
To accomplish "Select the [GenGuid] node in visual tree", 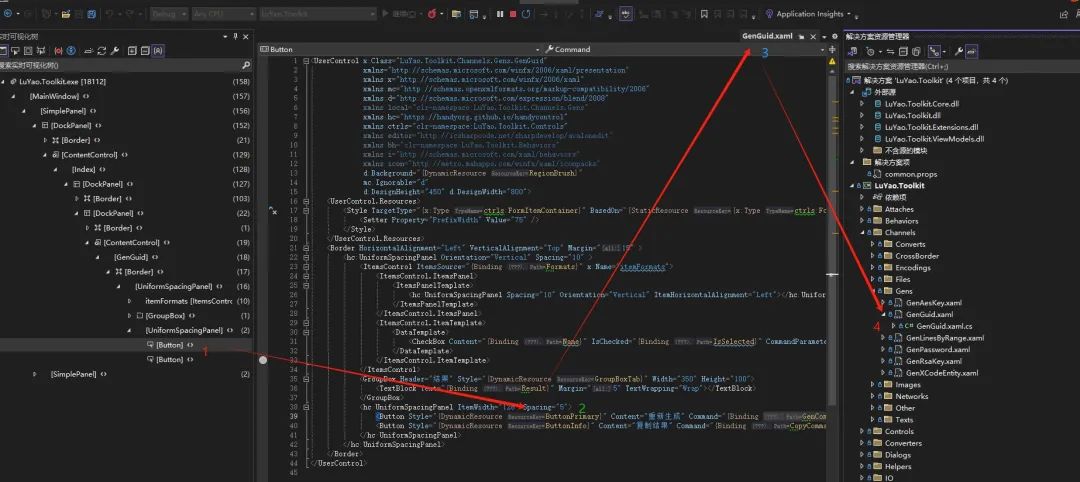I will [131, 257].
